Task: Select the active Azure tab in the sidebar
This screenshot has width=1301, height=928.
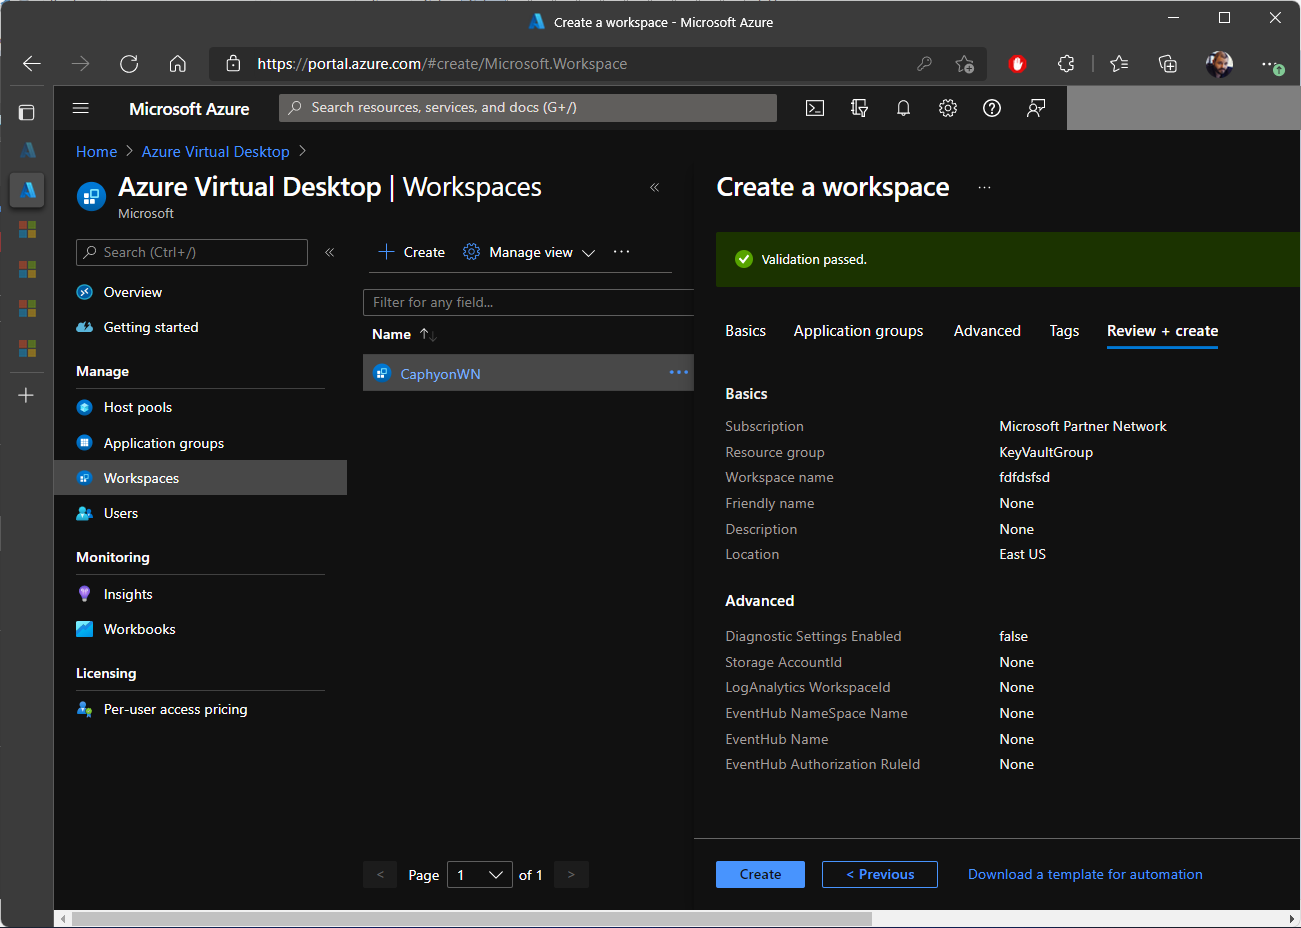Action: pyautogui.click(x=27, y=189)
